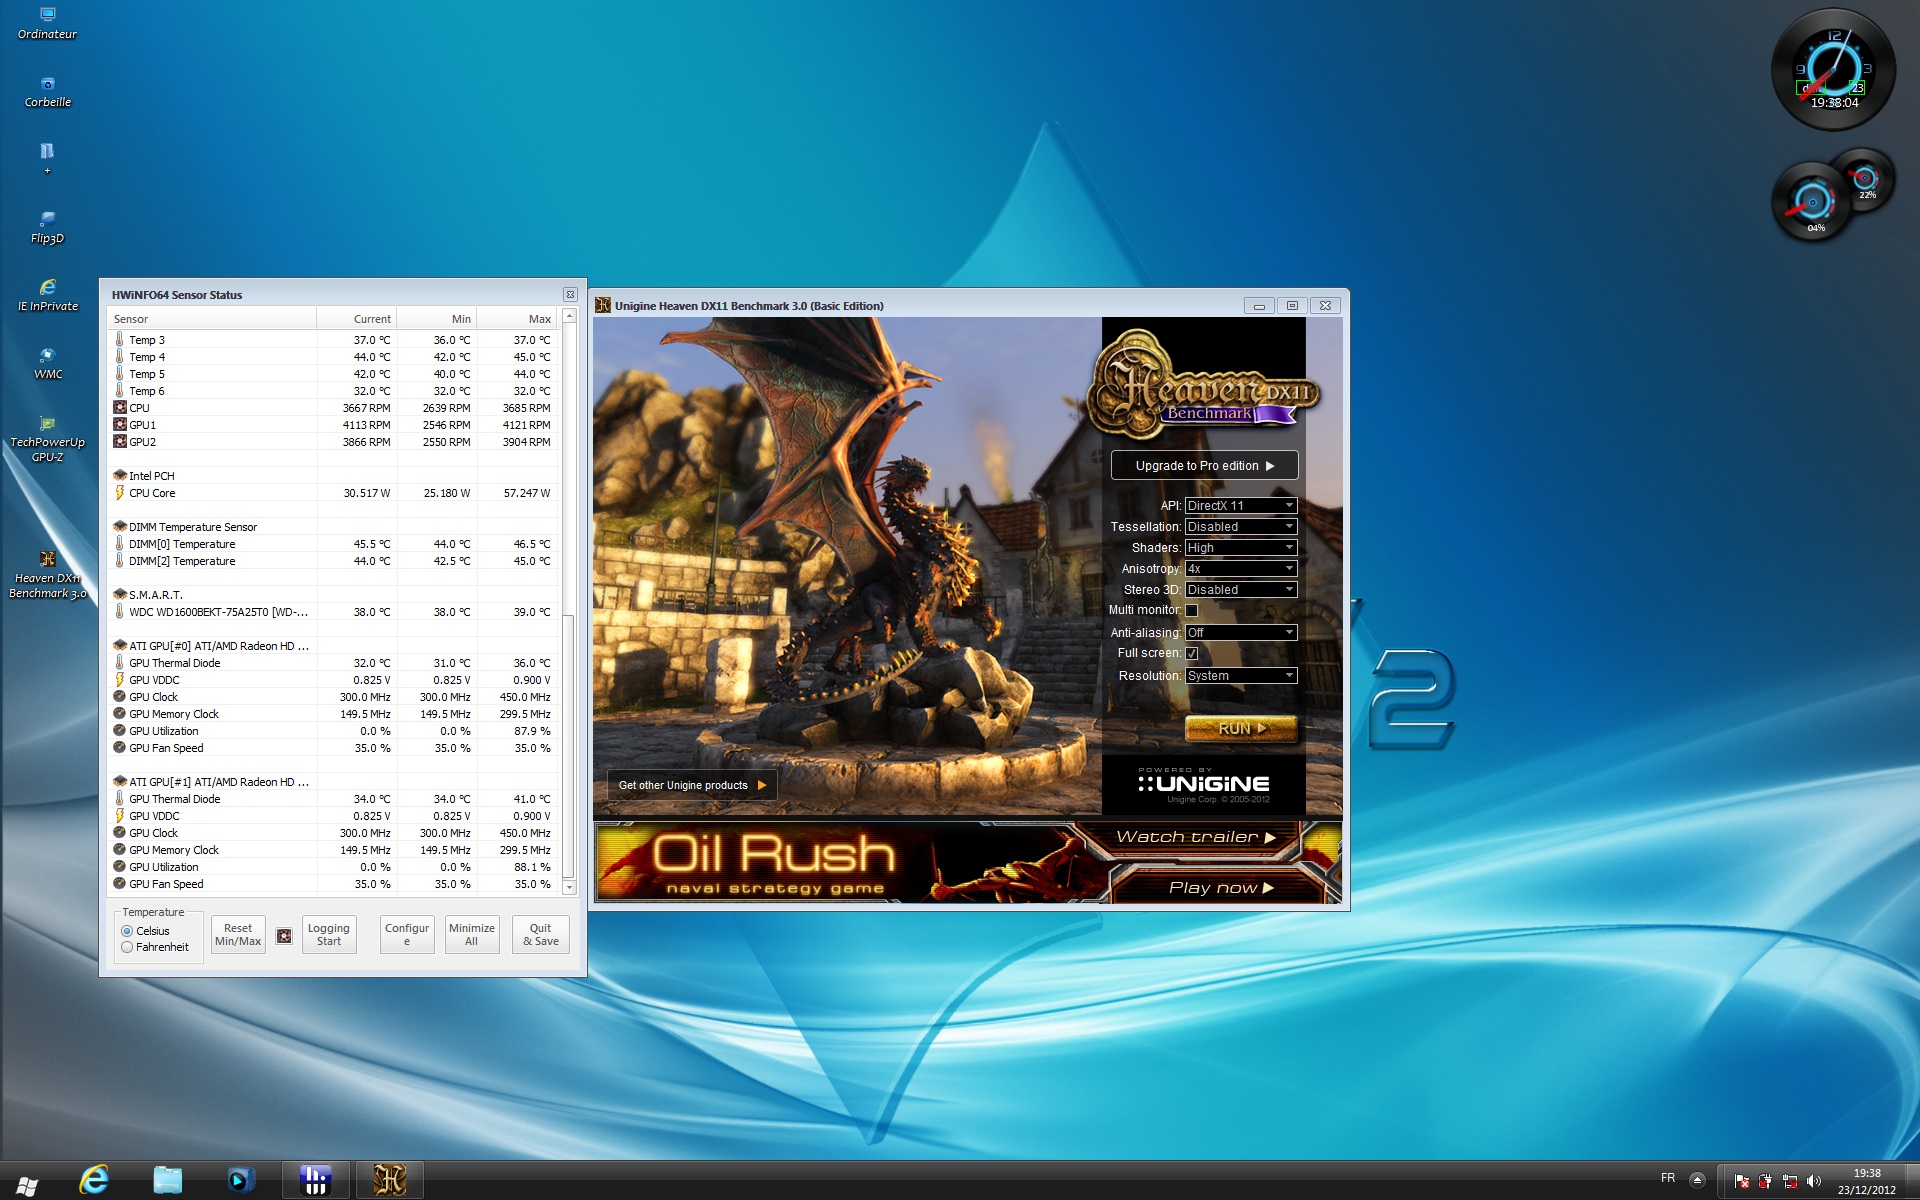Click the Action Center flag tray icon
Viewport: 1920px width, 1200px height.
[x=1741, y=1181]
